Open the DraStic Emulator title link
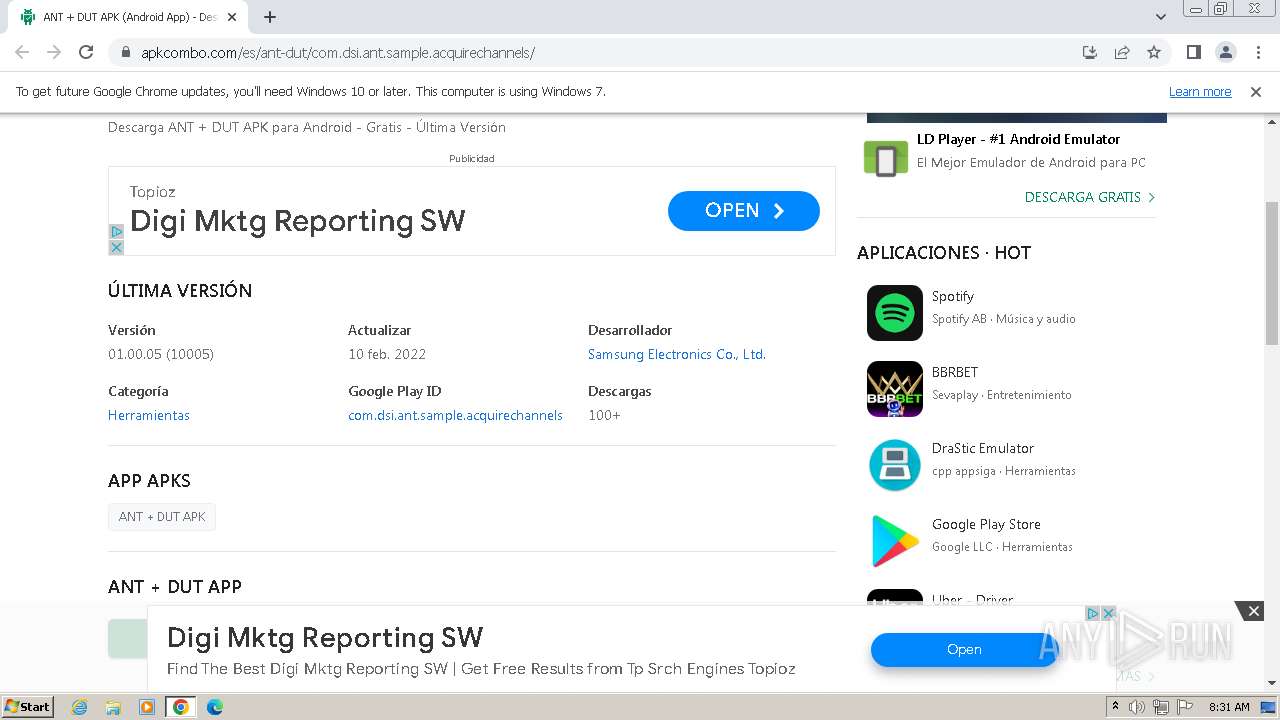Screen dimensions: 1280x720 (x=983, y=448)
